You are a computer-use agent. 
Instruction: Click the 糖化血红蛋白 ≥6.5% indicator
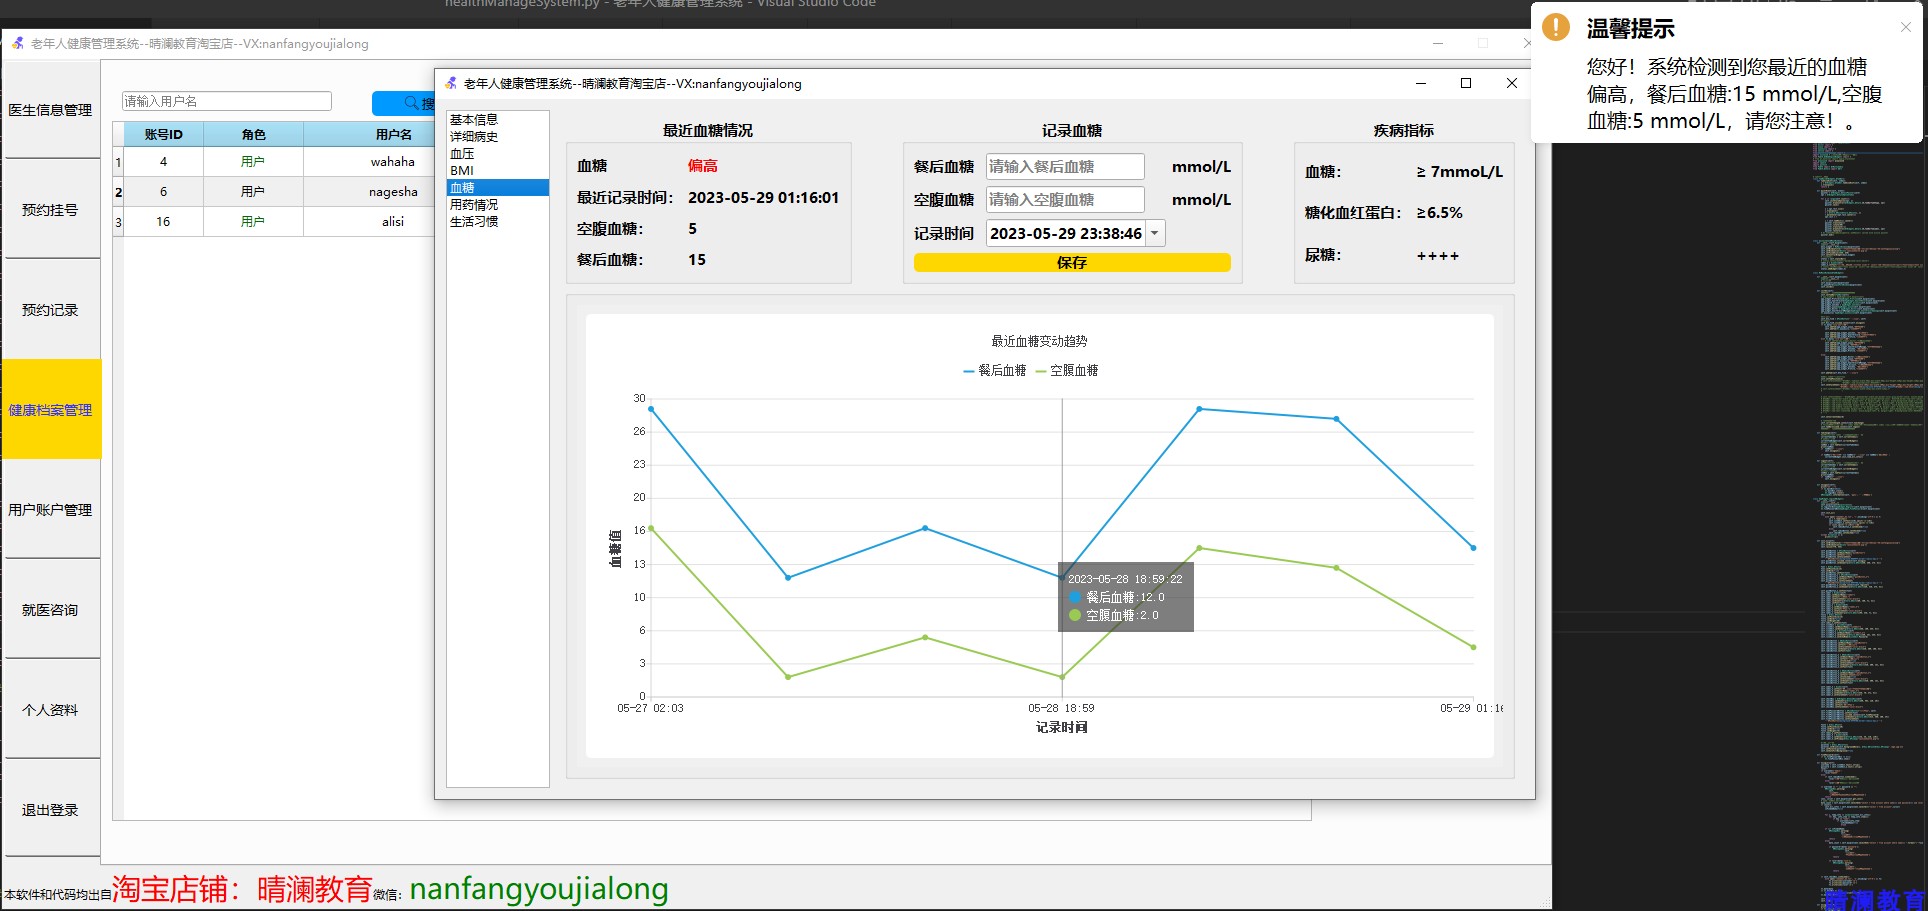click(x=1383, y=213)
